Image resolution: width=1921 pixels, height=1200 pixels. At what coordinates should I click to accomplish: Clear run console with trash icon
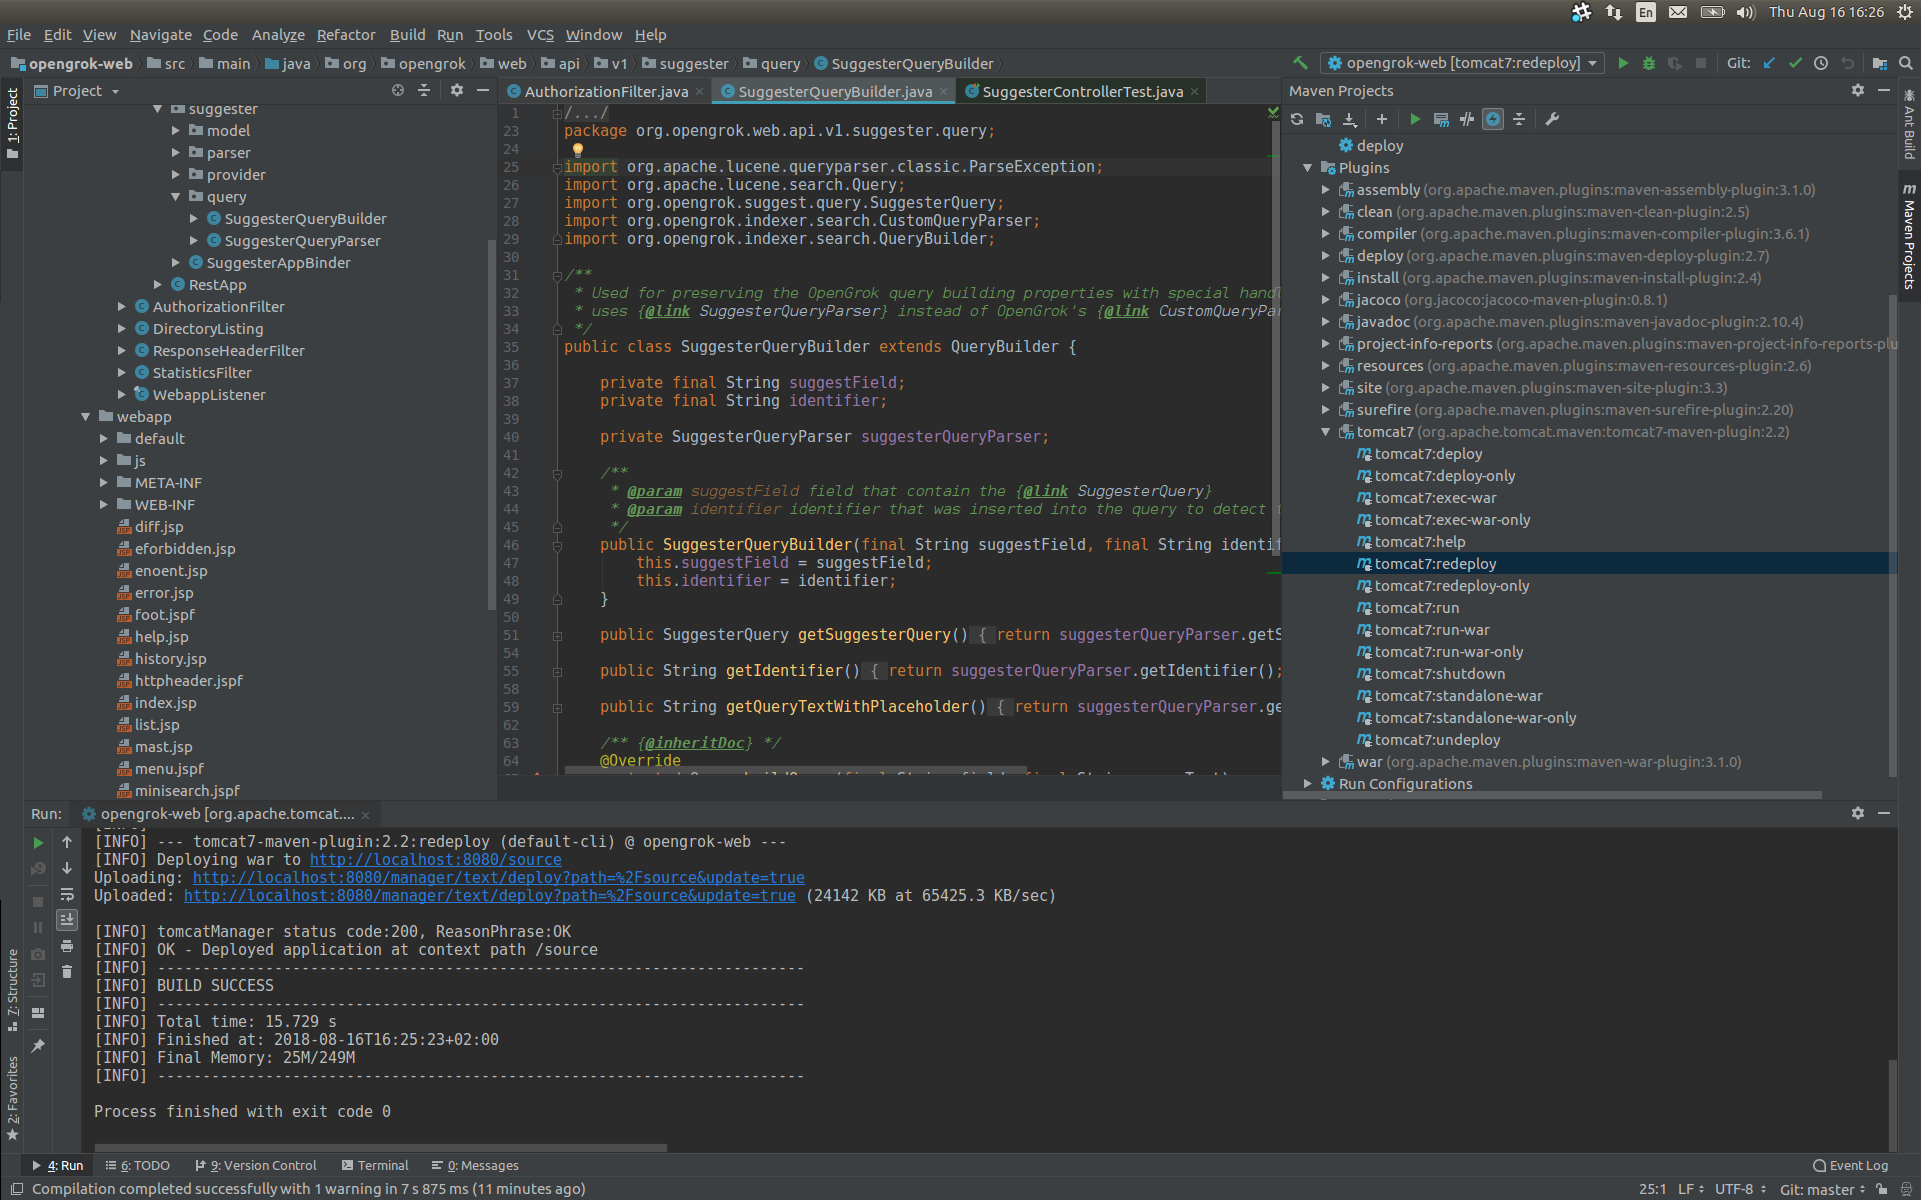[67, 971]
